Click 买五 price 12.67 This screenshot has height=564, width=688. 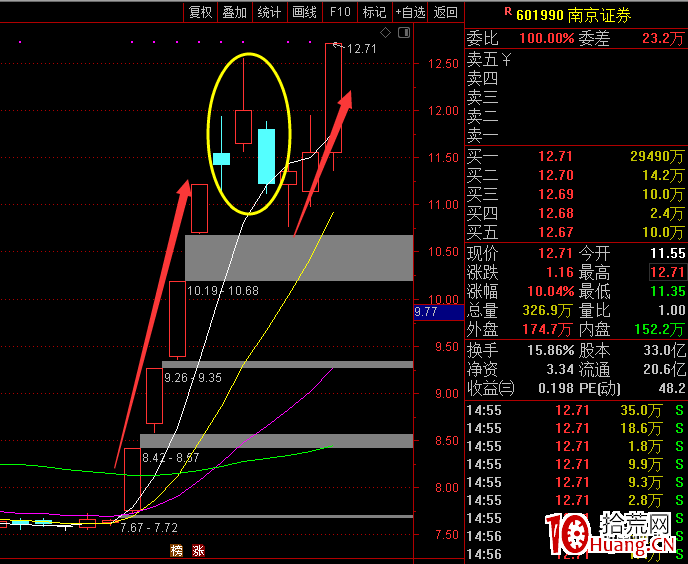pyautogui.click(x=555, y=232)
